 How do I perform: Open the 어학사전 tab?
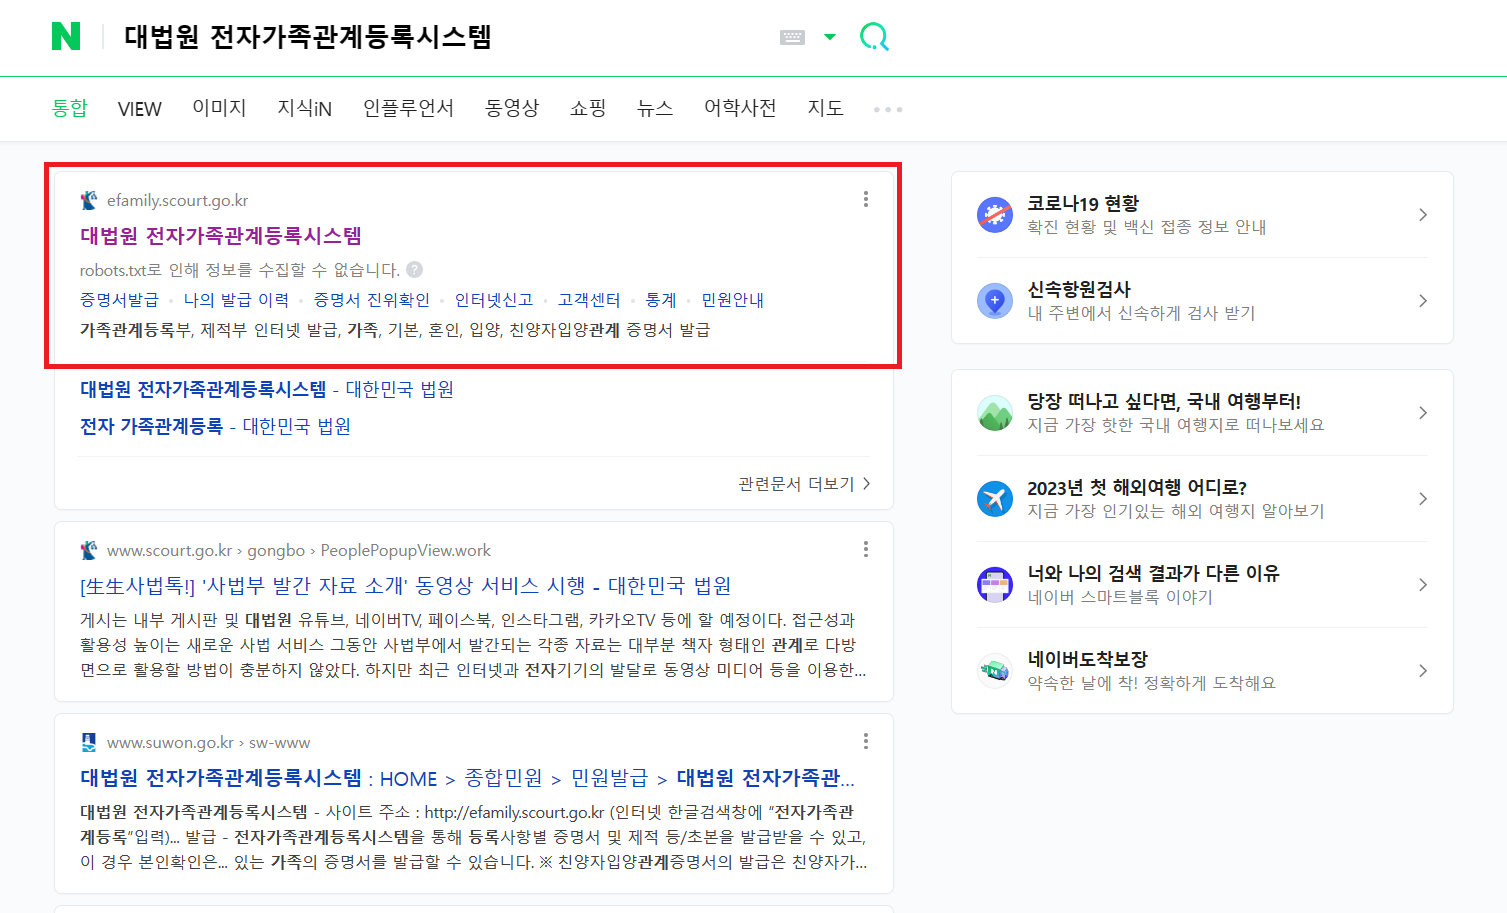pos(740,108)
